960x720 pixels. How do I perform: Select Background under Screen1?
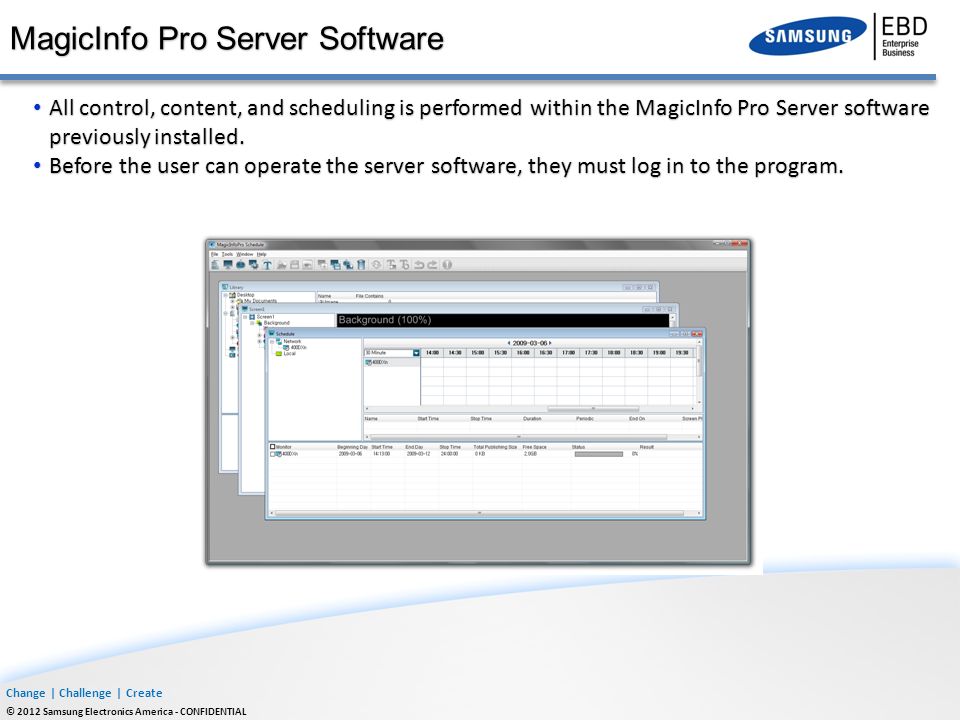click(277, 323)
